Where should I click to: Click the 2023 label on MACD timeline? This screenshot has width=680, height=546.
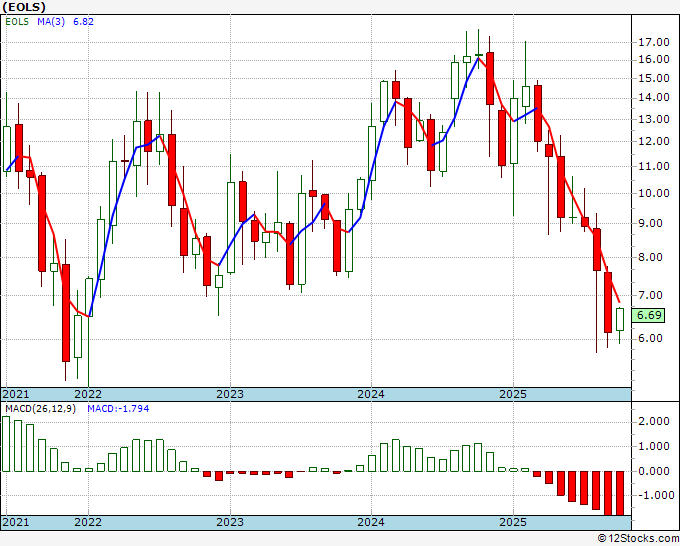tap(230, 522)
